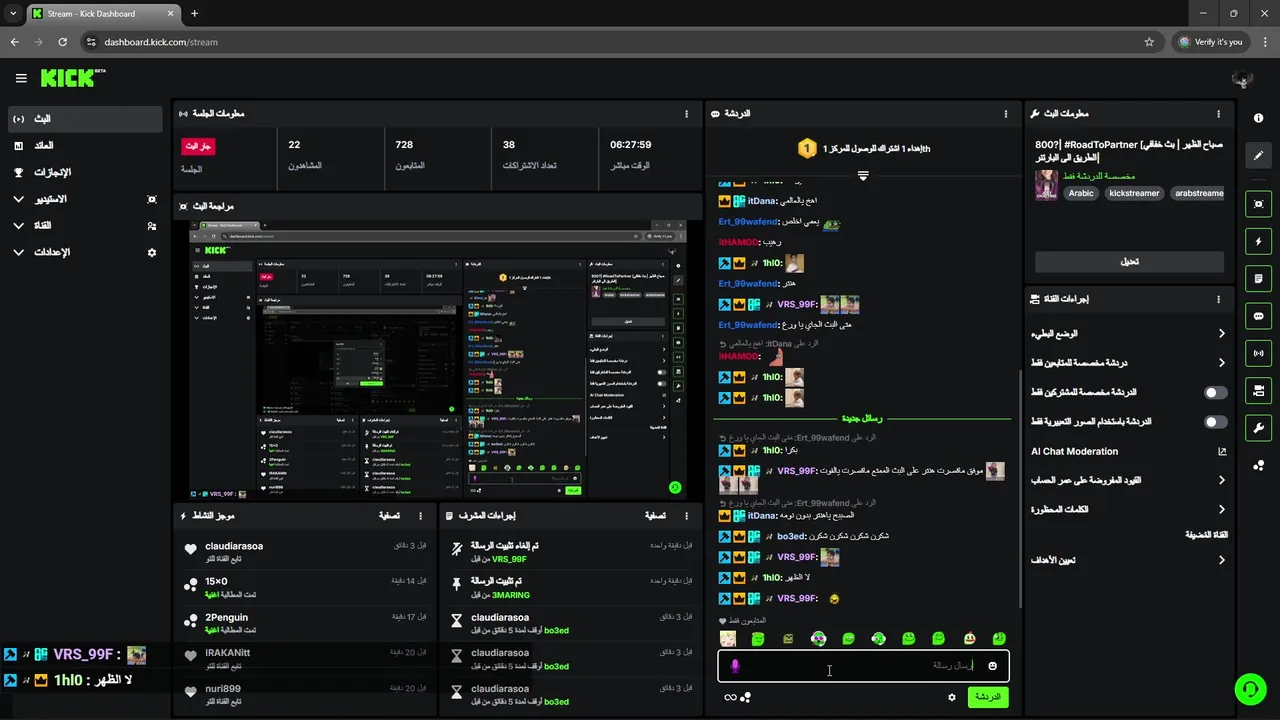The width and height of the screenshot is (1280, 720).
Task: Open AI Chat Moderation link
Action: point(1129,452)
